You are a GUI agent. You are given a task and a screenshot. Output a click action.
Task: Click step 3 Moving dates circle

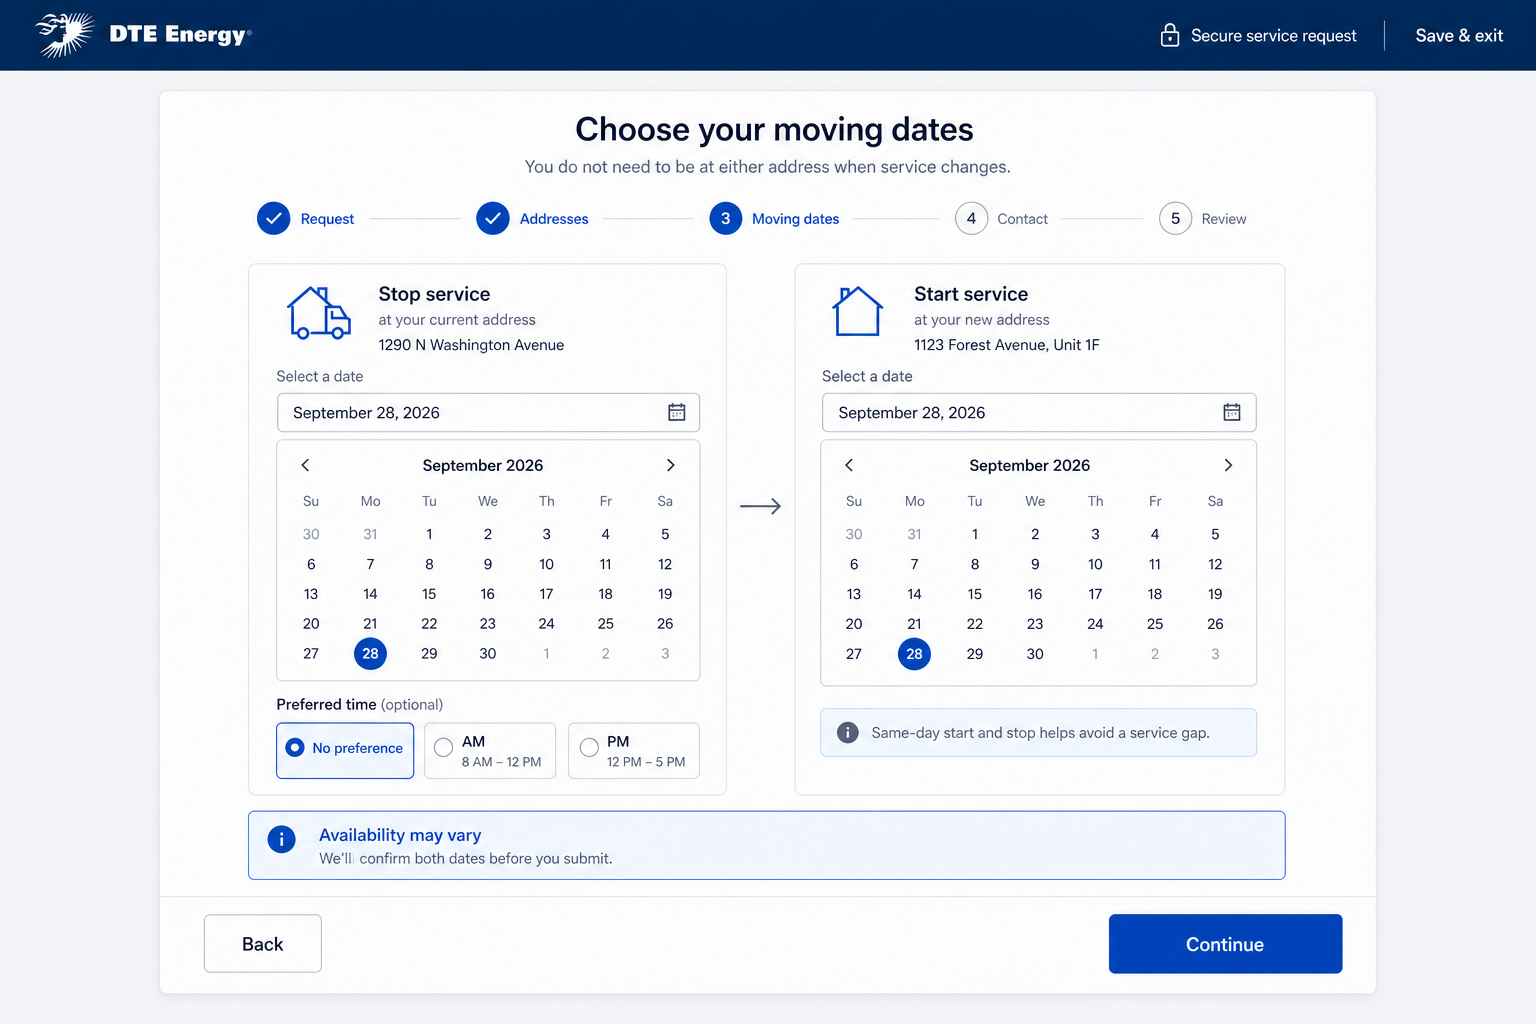(x=726, y=218)
